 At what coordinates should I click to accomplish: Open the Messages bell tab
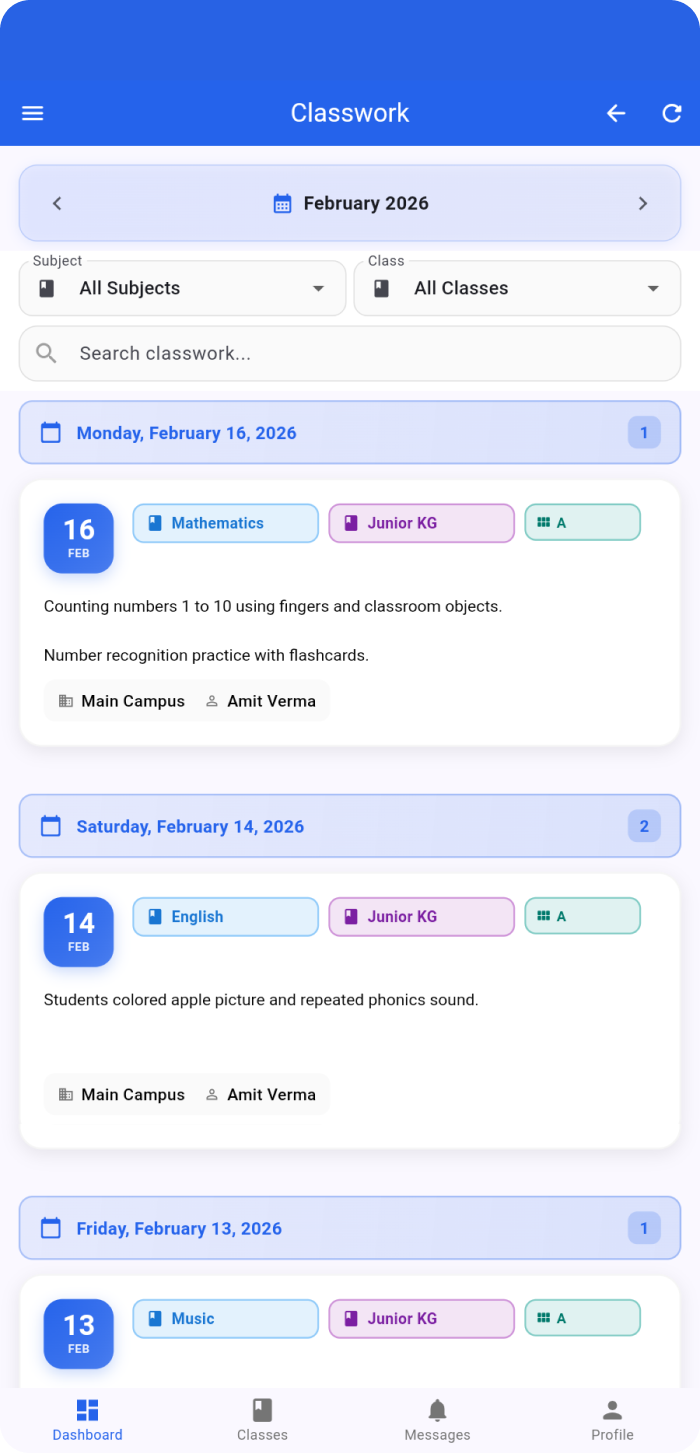coord(437,1420)
